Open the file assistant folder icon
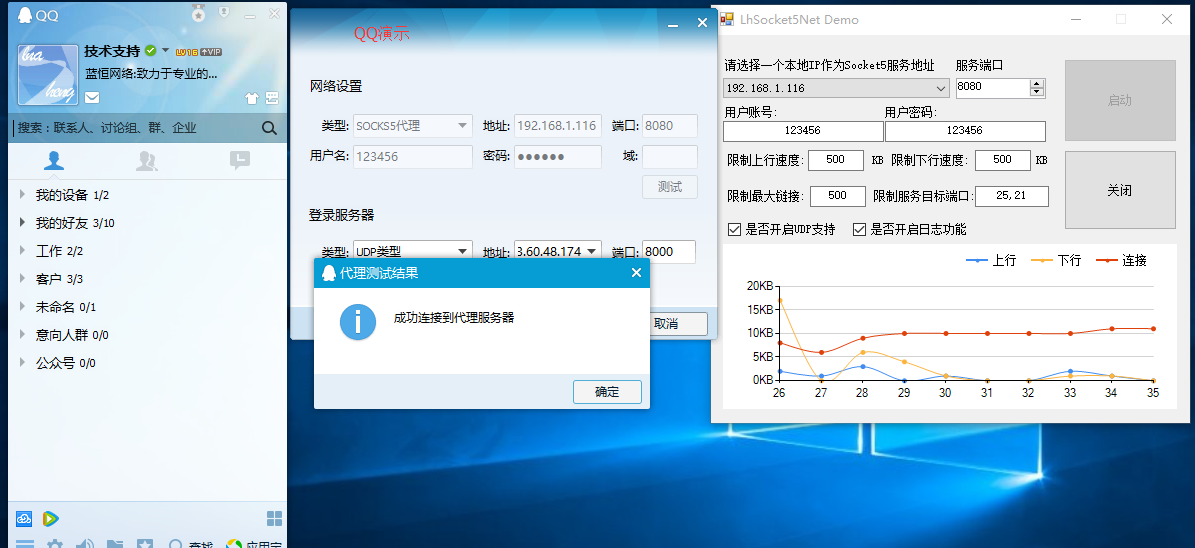 pyautogui.click(x=115, y=544)
